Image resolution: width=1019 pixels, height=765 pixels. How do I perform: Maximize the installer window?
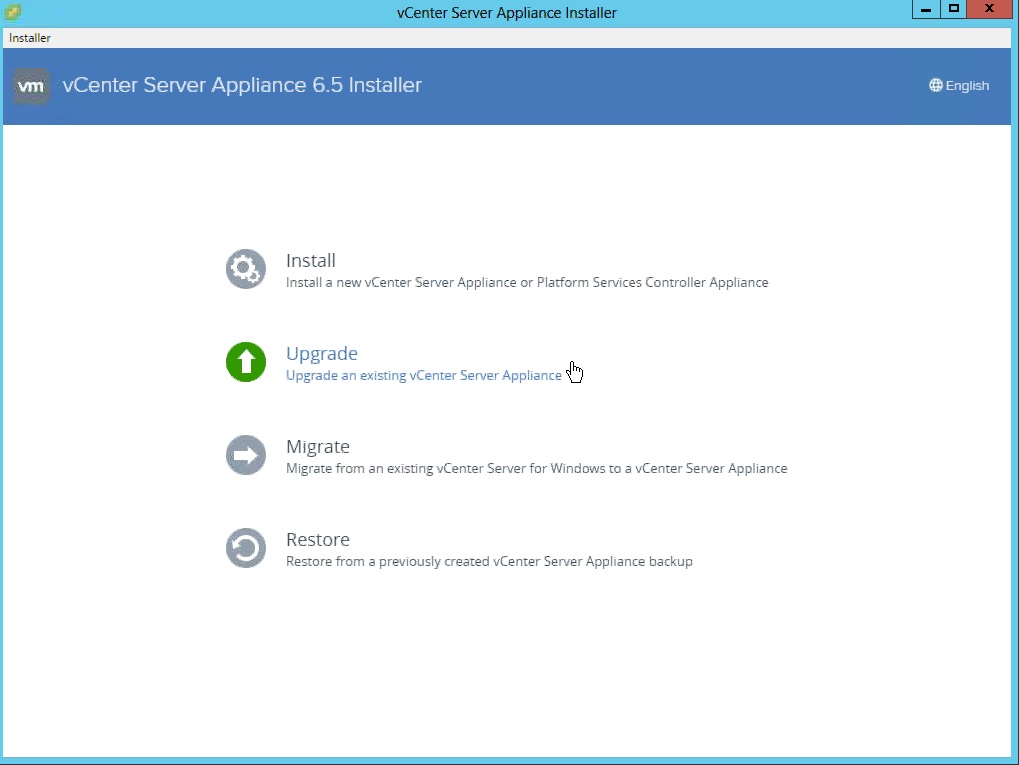click(953, 10)
